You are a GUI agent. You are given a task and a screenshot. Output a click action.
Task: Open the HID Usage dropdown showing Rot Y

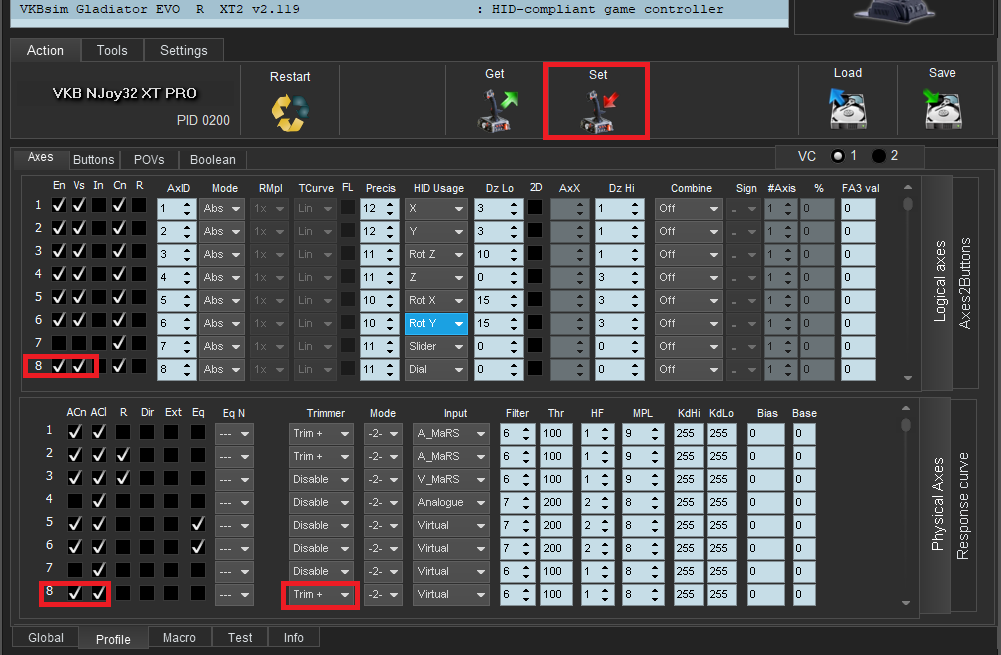pyautogui.click(x=436, y=323)
